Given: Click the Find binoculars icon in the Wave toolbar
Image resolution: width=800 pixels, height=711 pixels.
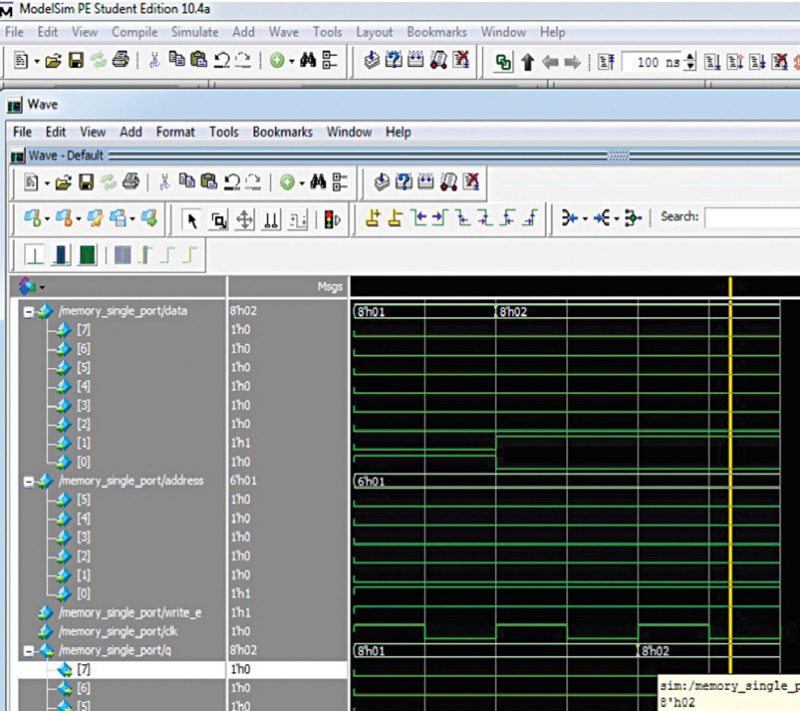Looking at the screenshot, I should tap(319, 182).
